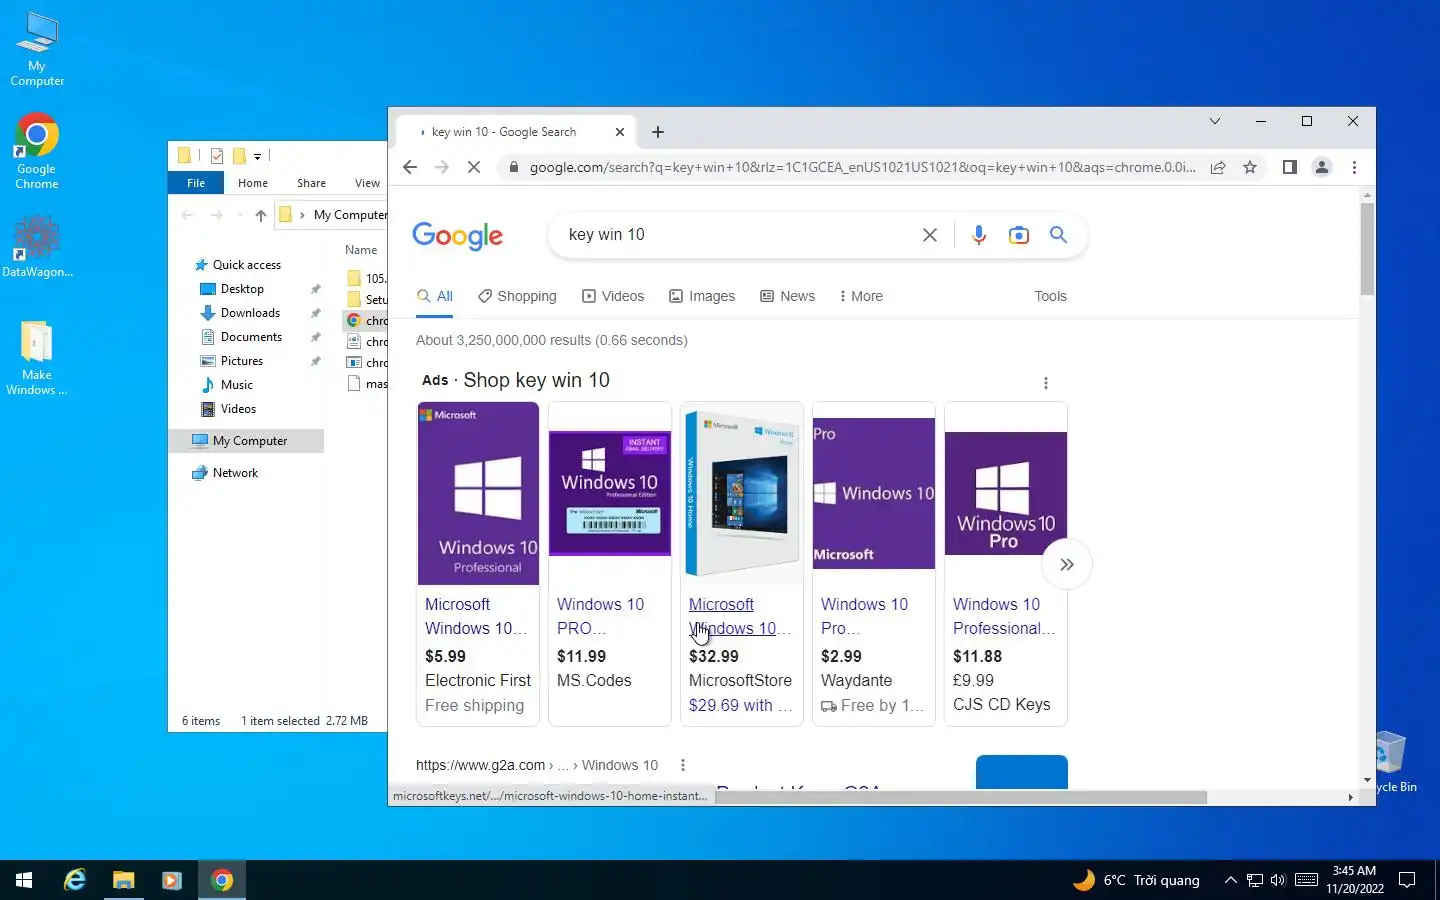Image resolution: width=1440 pixels, height=900 pixels.
Task: Select Quick access in the navigation pane
Action: pos(246,265)
